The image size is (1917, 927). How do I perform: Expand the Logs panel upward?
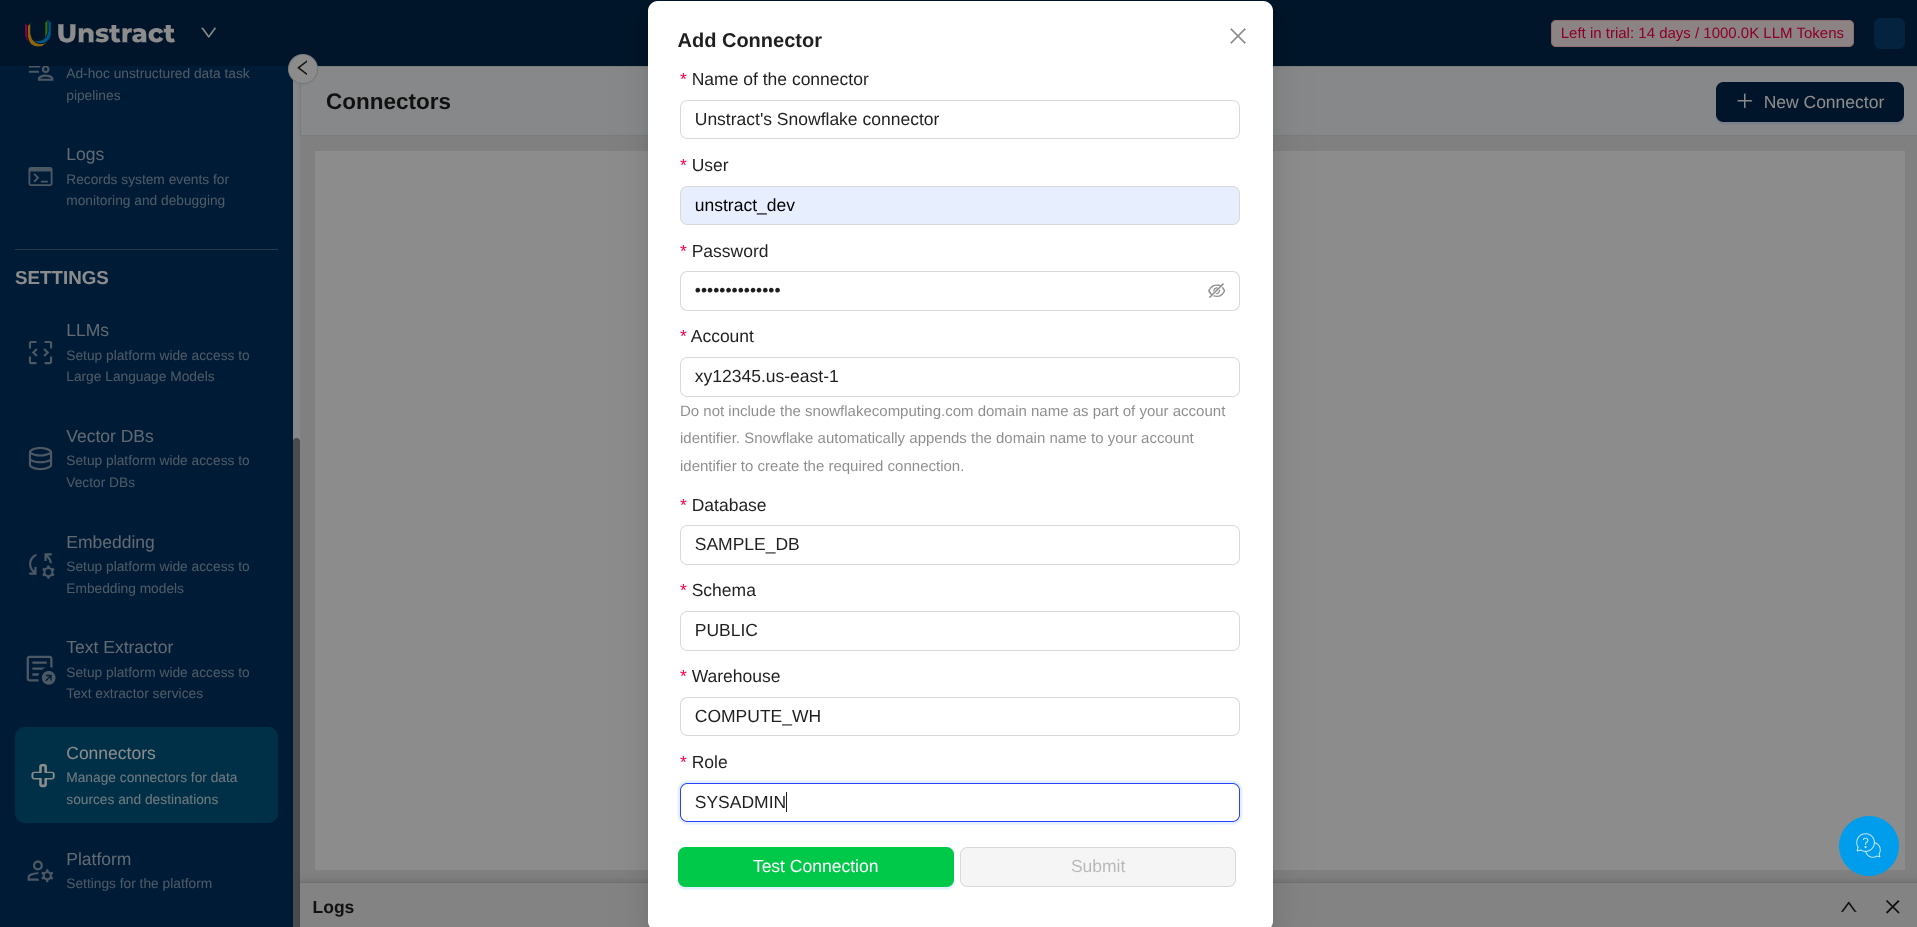1848,907
